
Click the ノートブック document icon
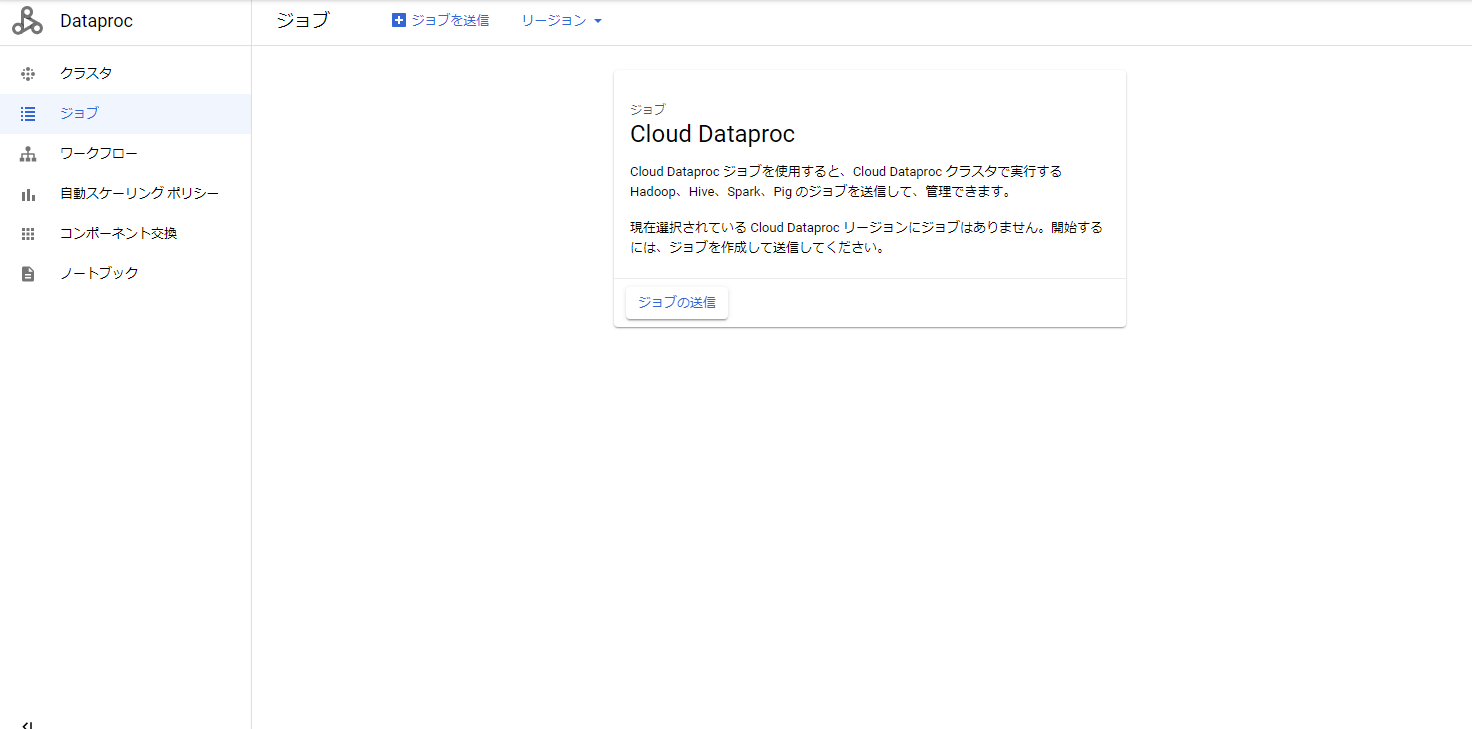tap(28, 273)
